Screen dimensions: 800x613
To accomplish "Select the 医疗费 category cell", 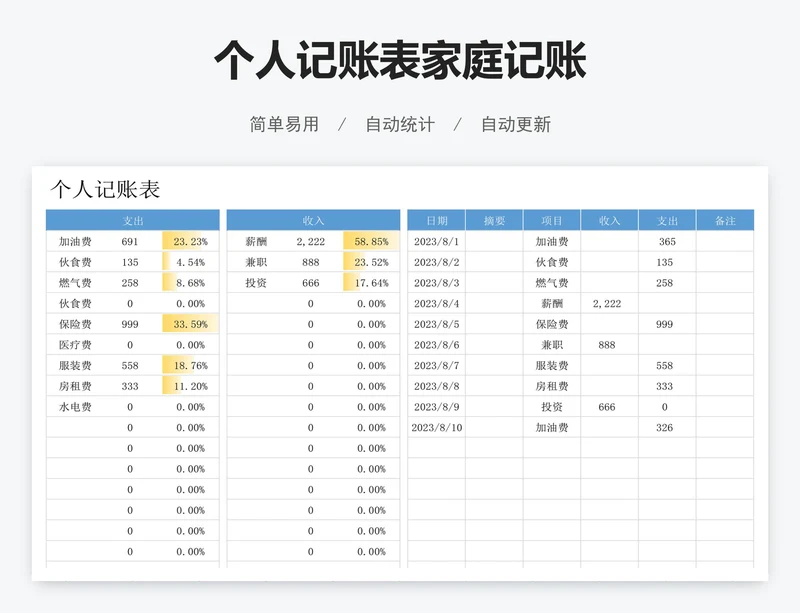I will (x=75, y=345).
